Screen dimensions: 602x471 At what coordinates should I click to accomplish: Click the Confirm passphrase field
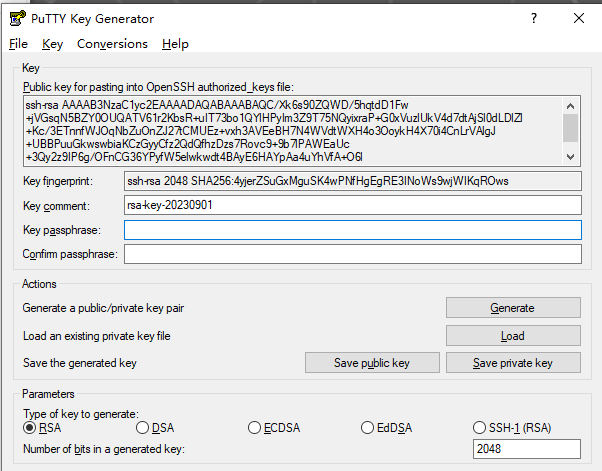(352, 254)
